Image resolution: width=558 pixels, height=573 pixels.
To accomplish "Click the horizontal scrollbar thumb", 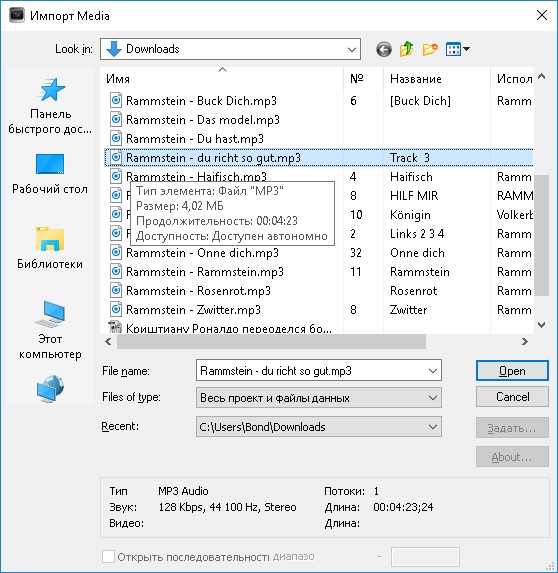I will [271, 341].
